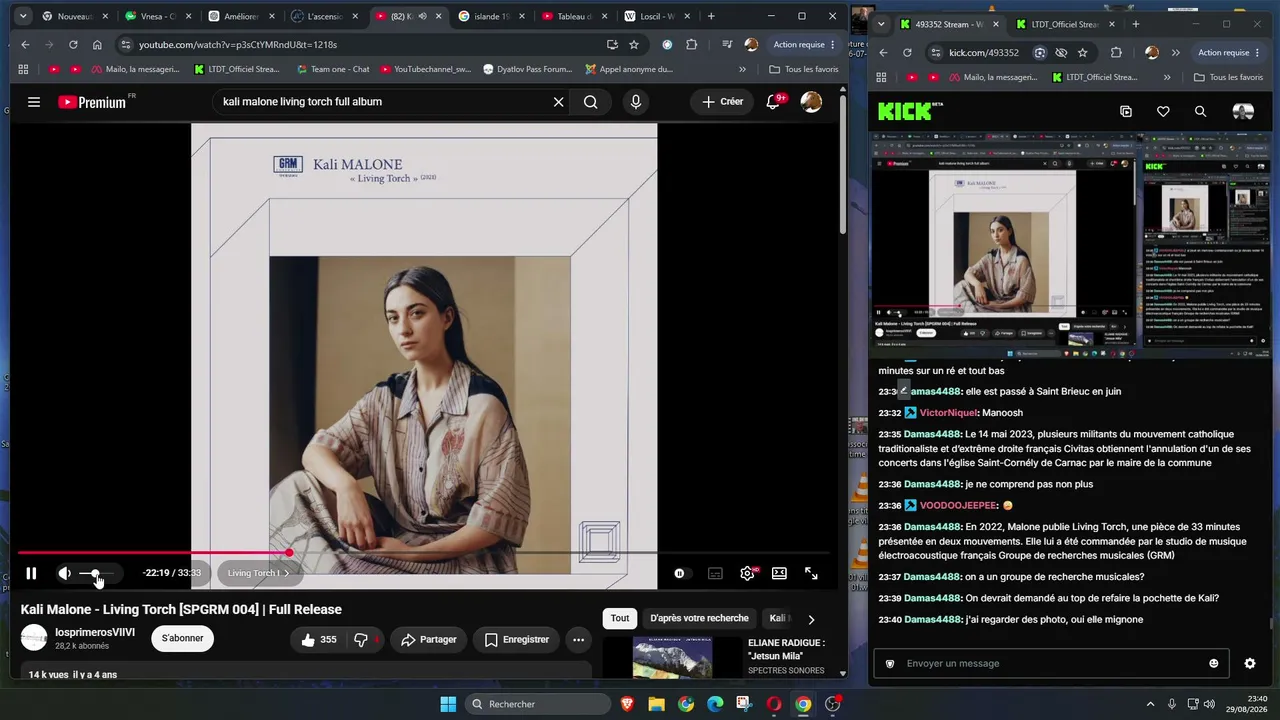Open Action requise menu in YouTube window
This screenshot has height=720, width=1280.
[804, 44]
